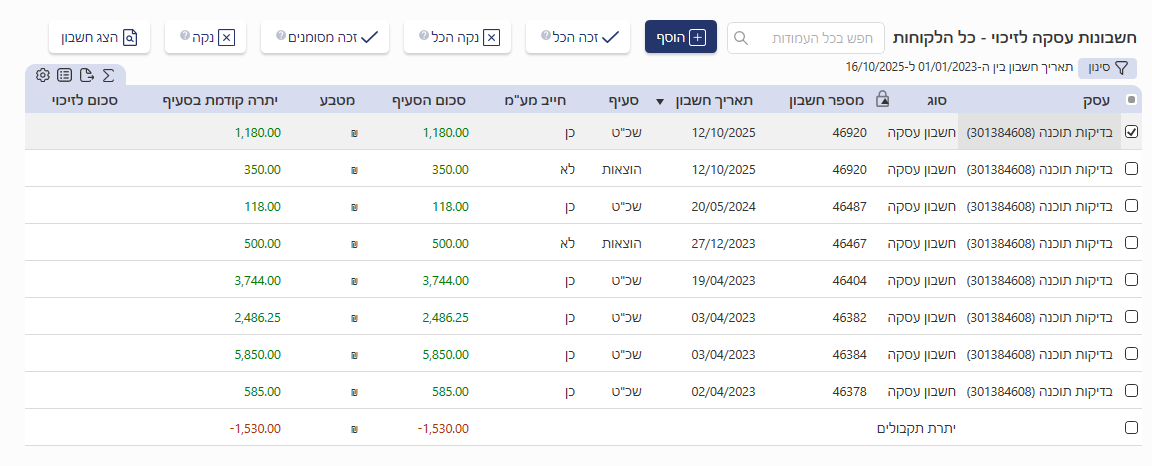The width and height of the screenshot is (1152, 466).
Task: Open the table settings gear icon
Action: click(42, 75)
